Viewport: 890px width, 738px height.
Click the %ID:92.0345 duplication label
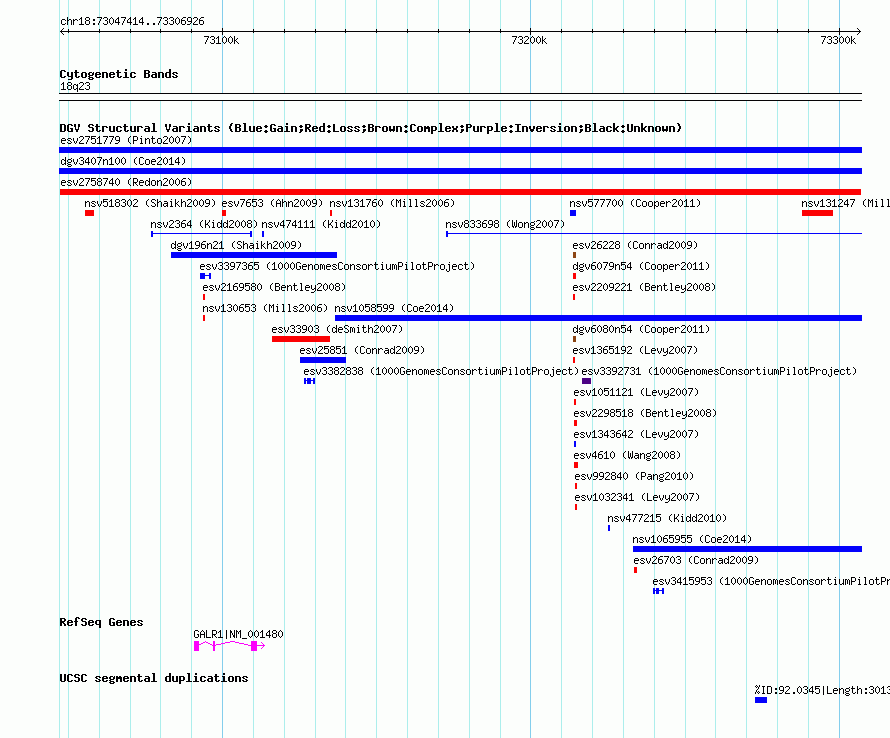[x=822, y=690]
